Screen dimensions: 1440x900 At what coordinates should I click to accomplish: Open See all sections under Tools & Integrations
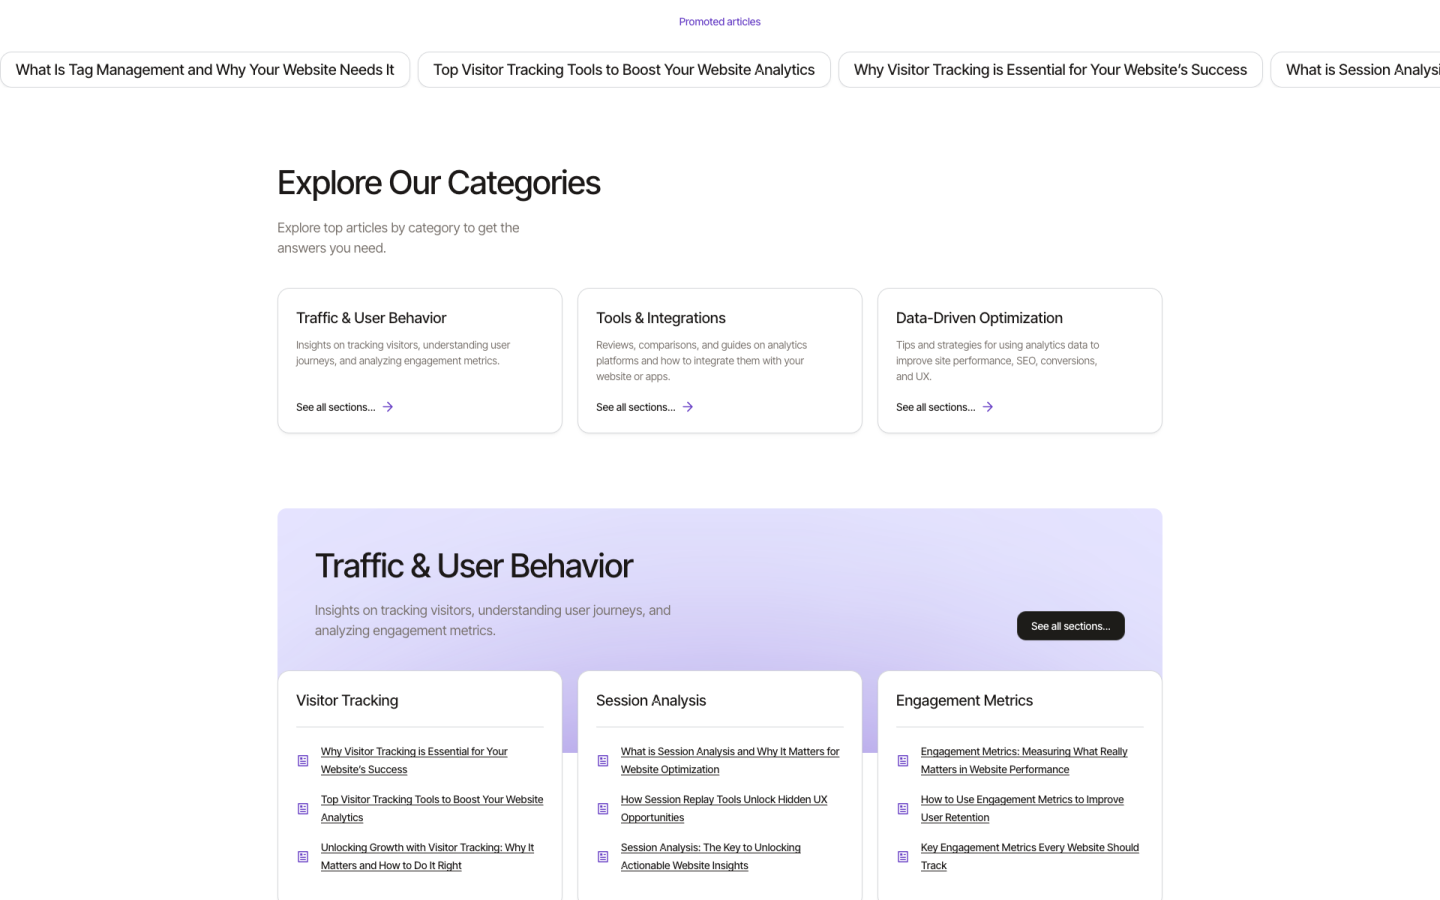pyautogui.click(x=636, y=407)
